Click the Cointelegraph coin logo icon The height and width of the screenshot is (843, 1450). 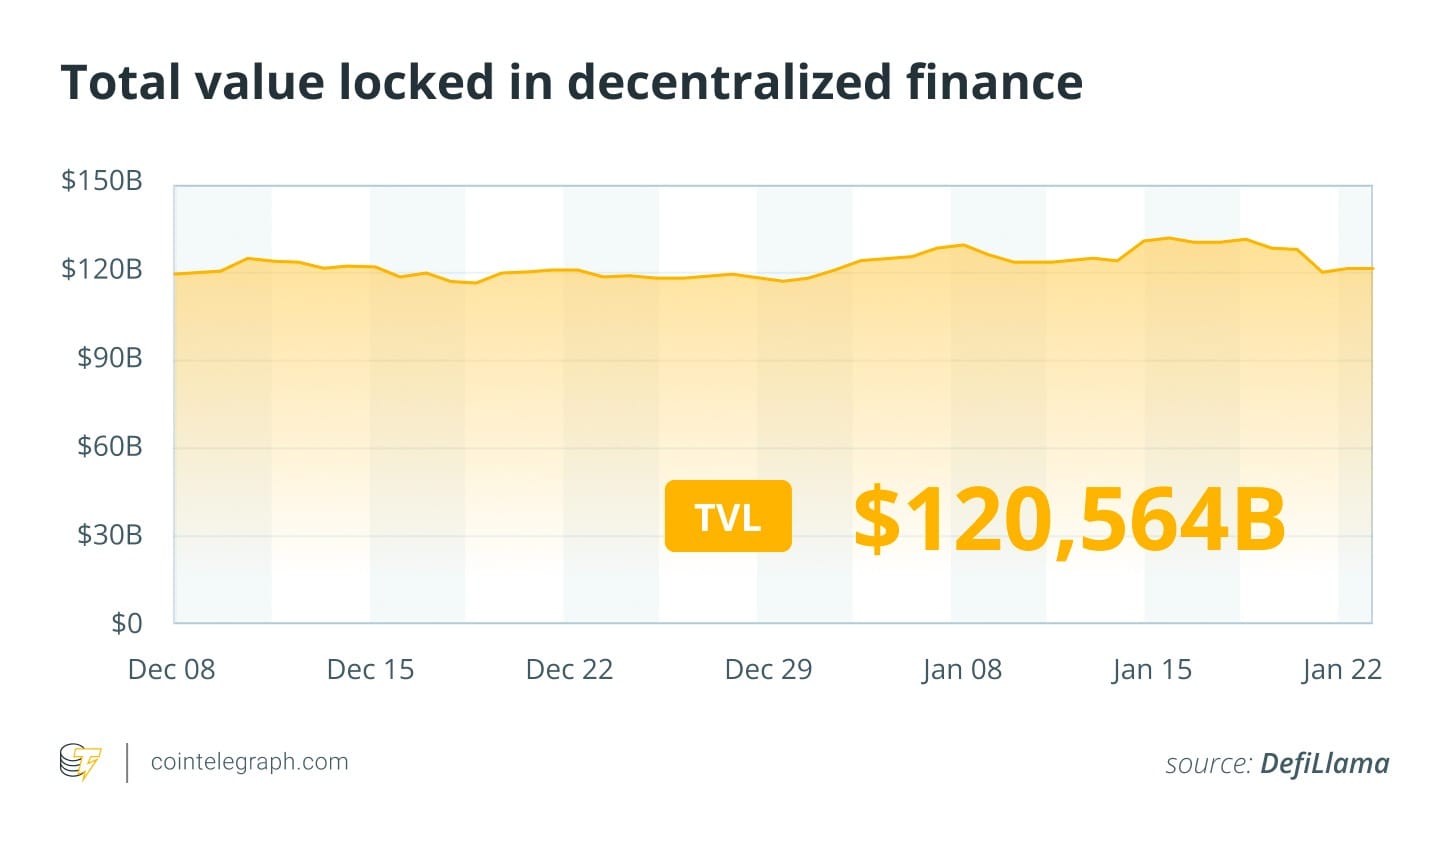(x=80, y=762)
